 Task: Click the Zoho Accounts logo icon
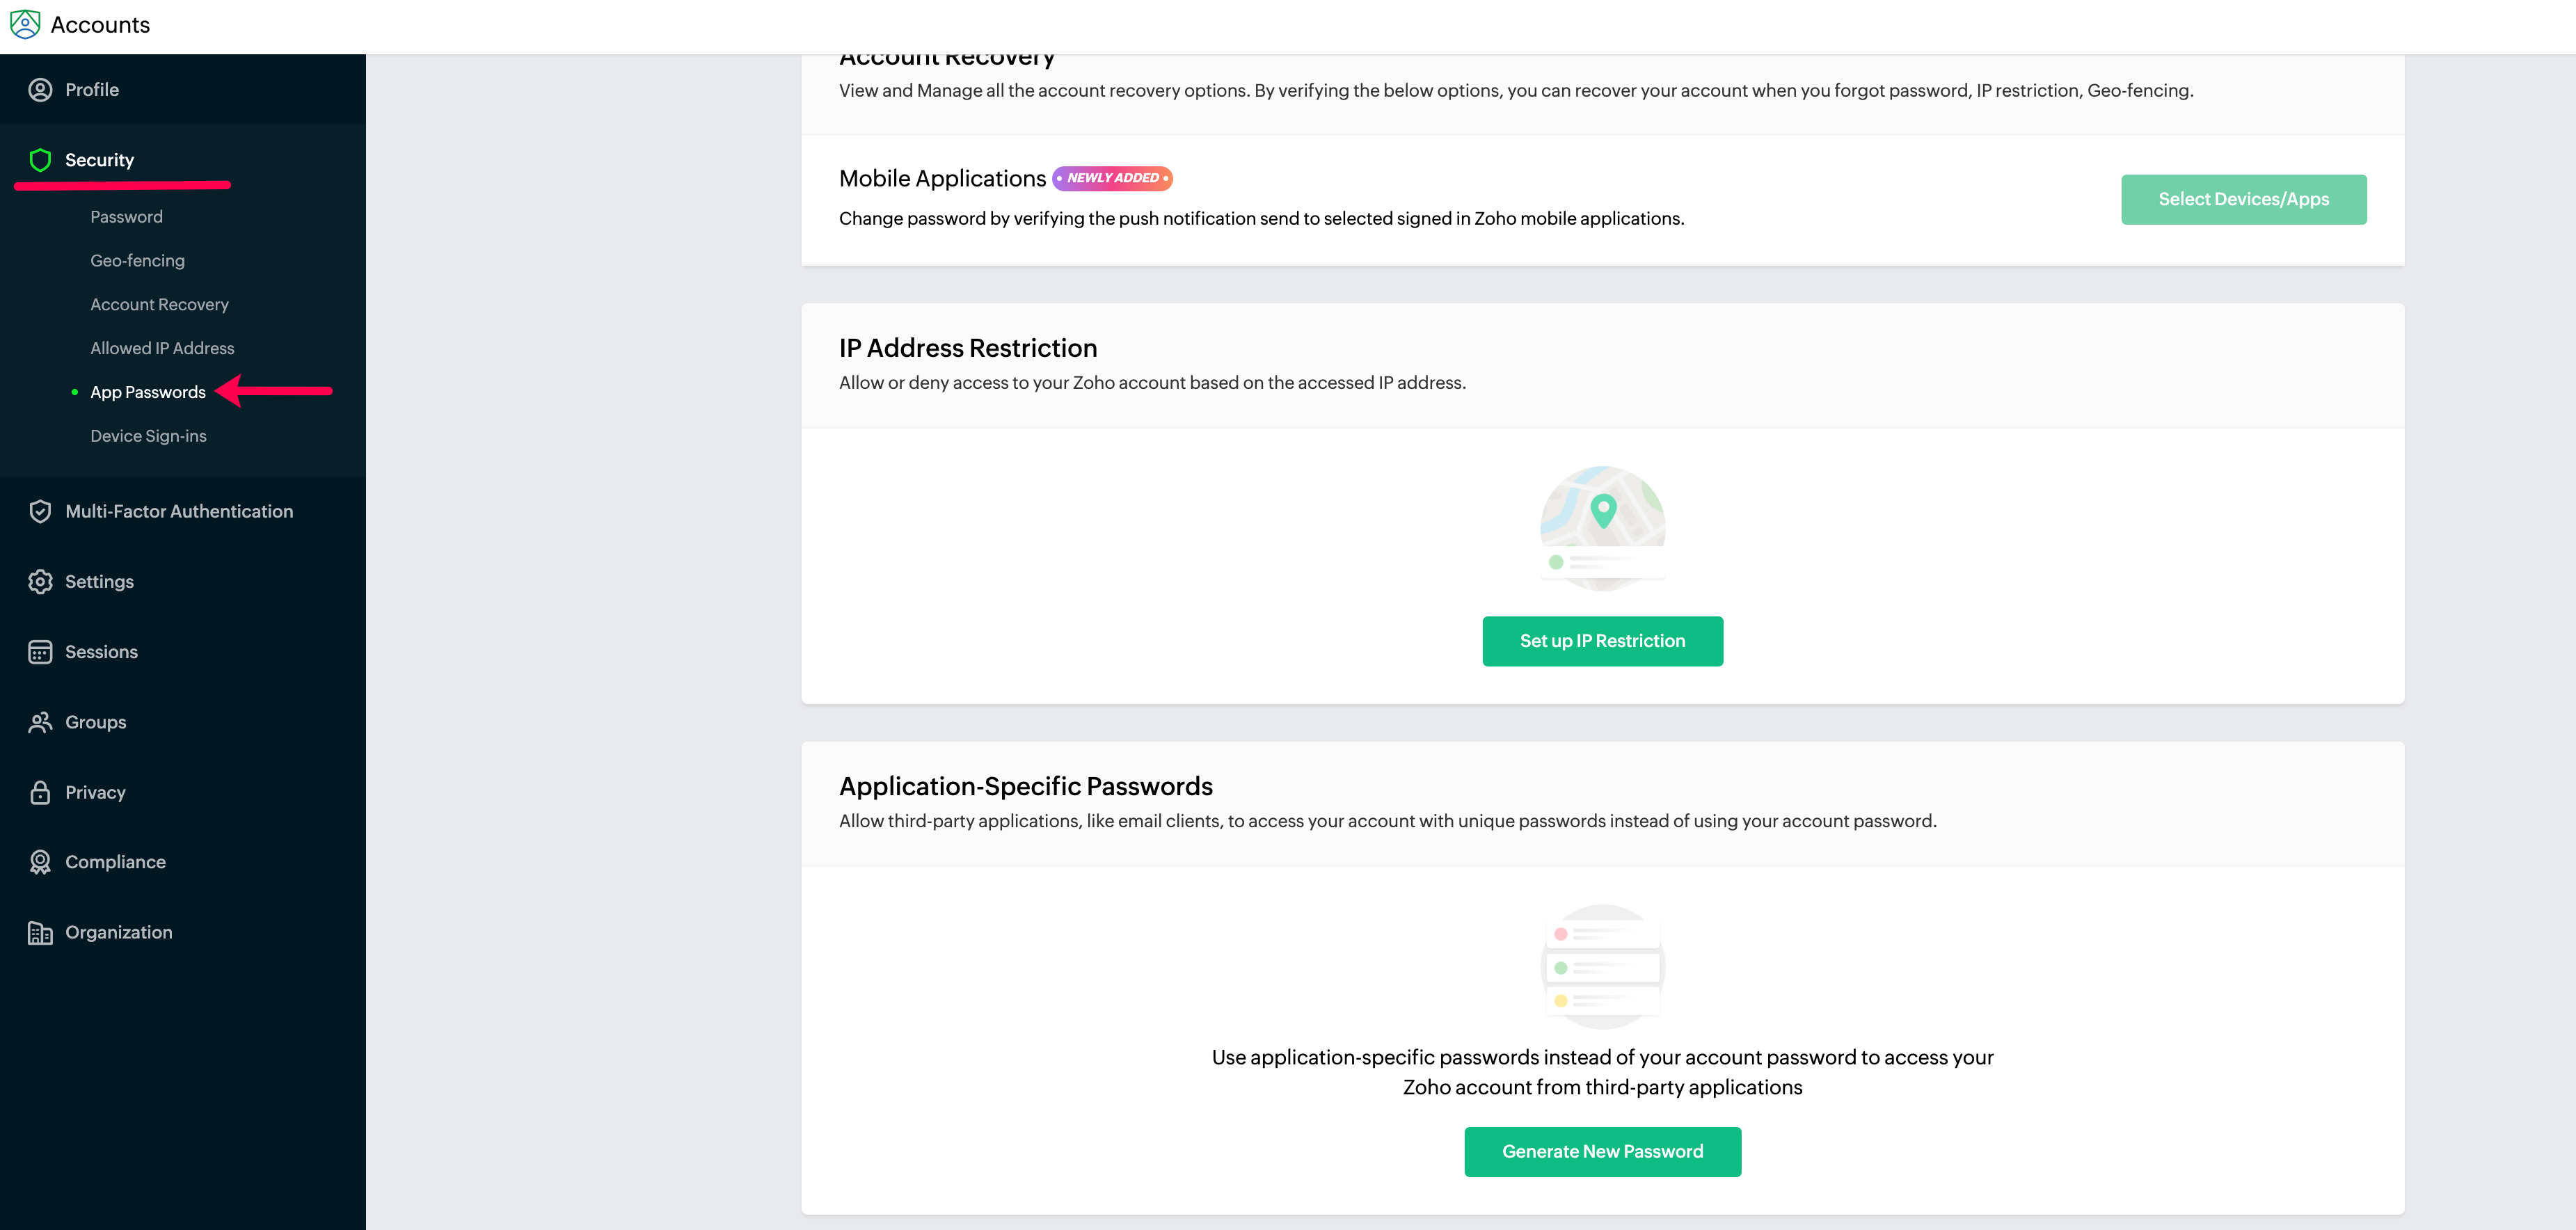click(25, 24)
